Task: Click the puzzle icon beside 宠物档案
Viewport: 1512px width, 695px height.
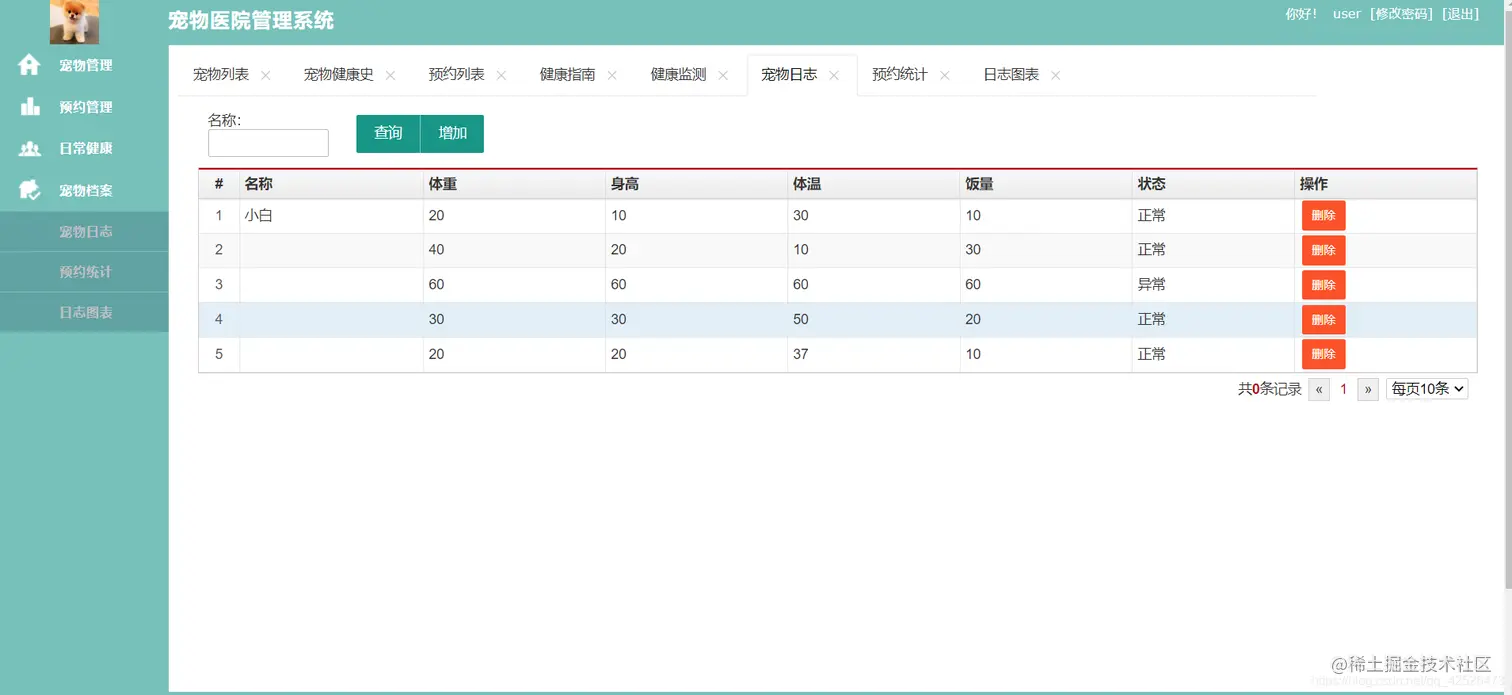Action: (30, 190)
